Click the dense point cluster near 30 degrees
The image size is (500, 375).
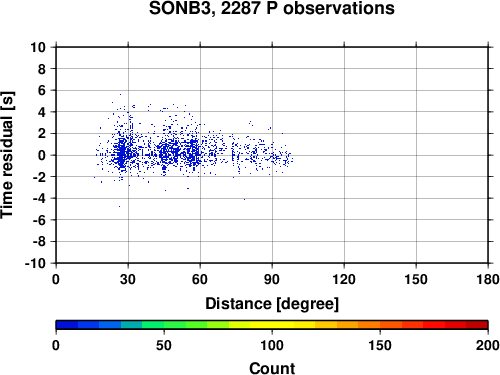(122, 153)
